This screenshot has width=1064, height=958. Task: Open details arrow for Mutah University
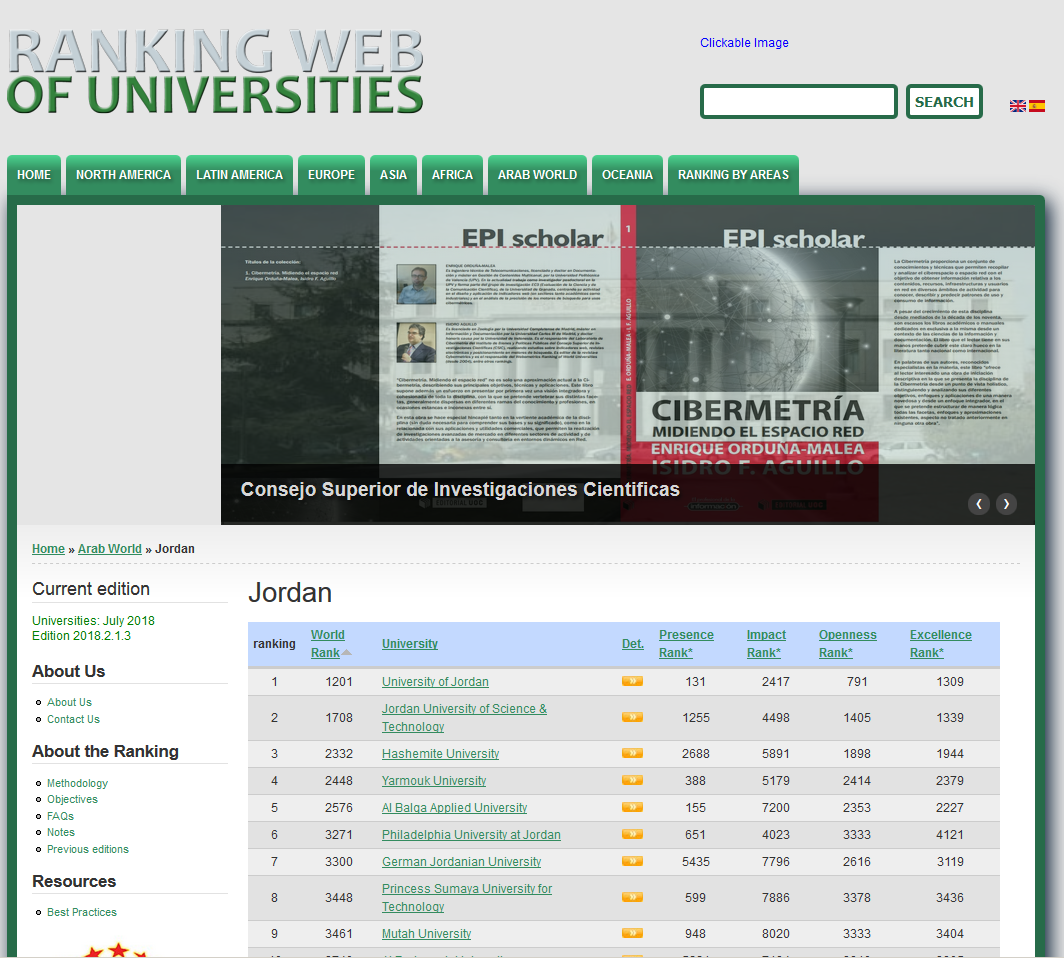(x=632, y=933)
